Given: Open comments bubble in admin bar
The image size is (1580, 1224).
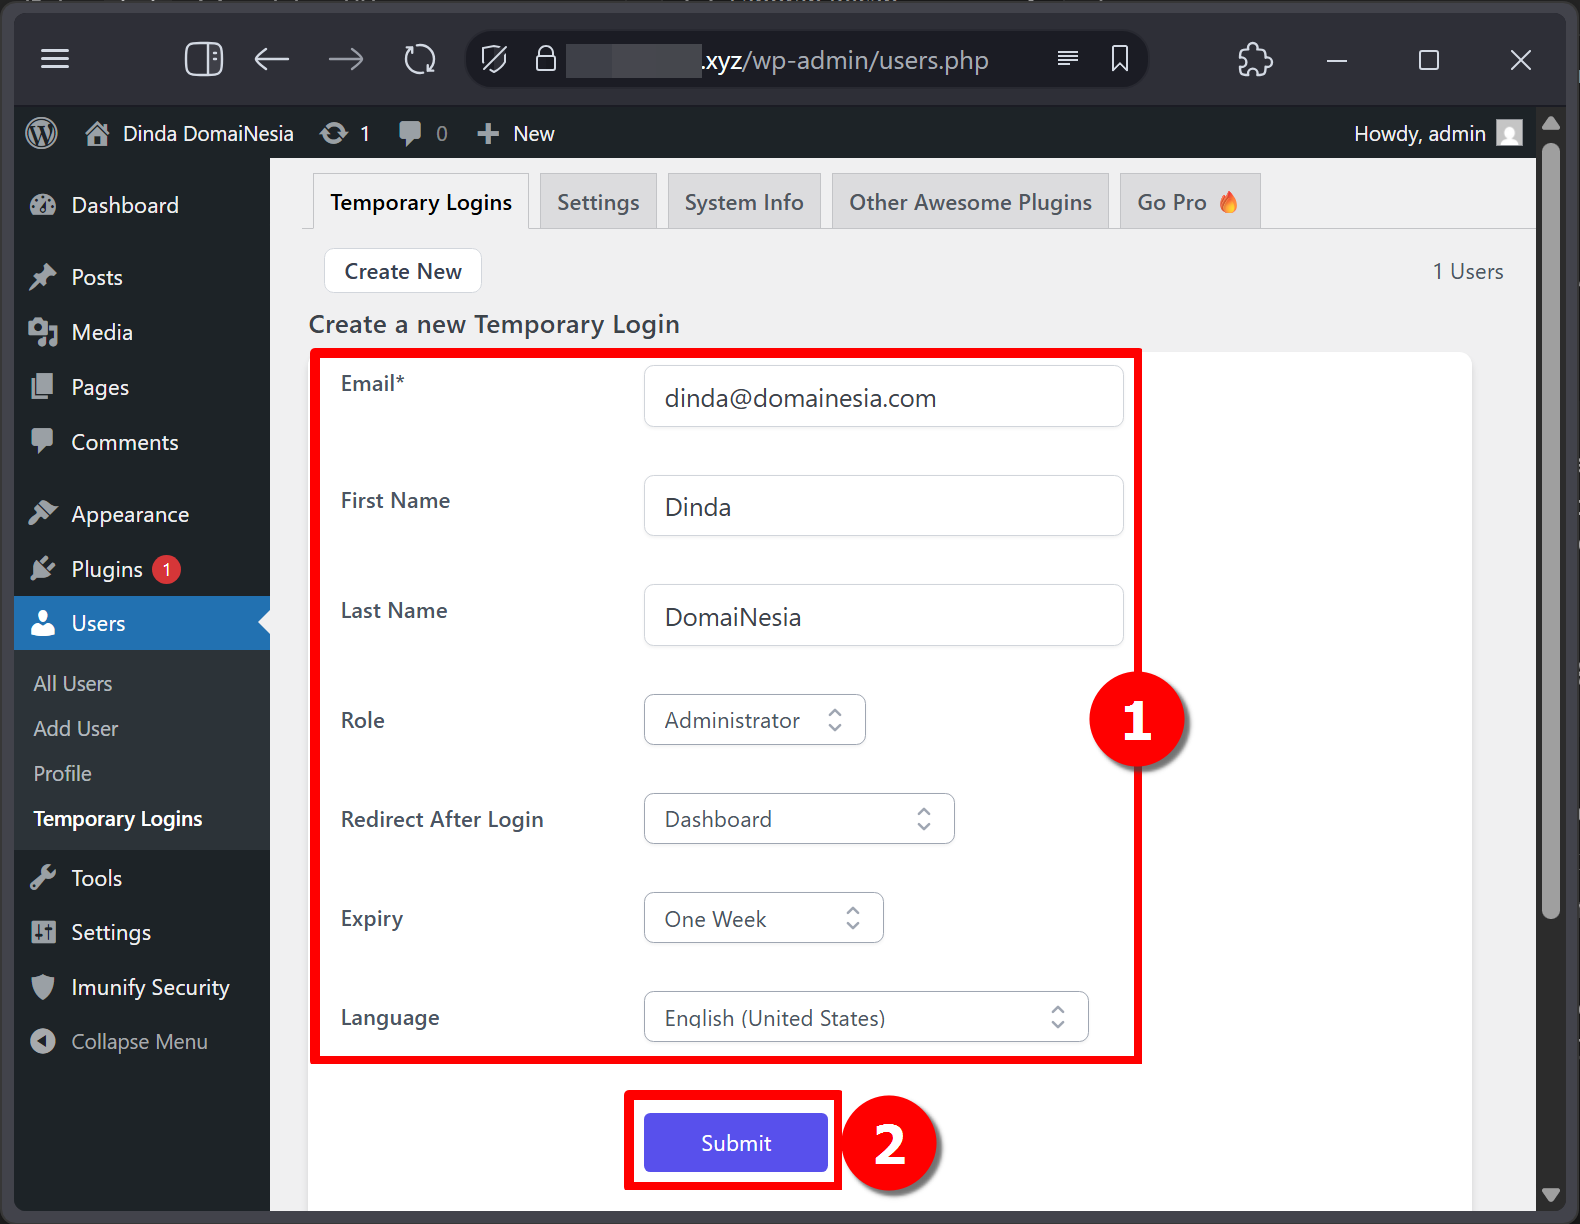Looking at the screenshot, I should point(423,133).
